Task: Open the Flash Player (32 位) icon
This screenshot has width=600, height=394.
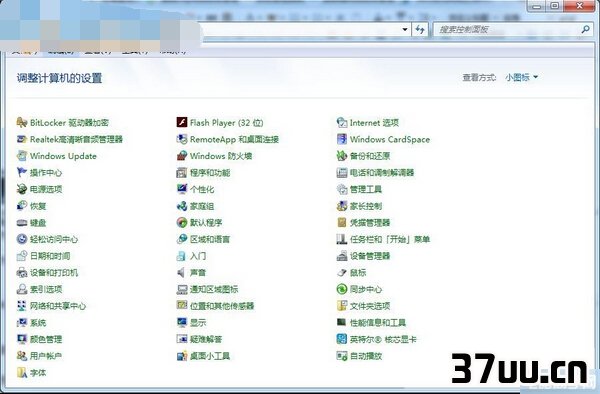Action: point(182,122)
